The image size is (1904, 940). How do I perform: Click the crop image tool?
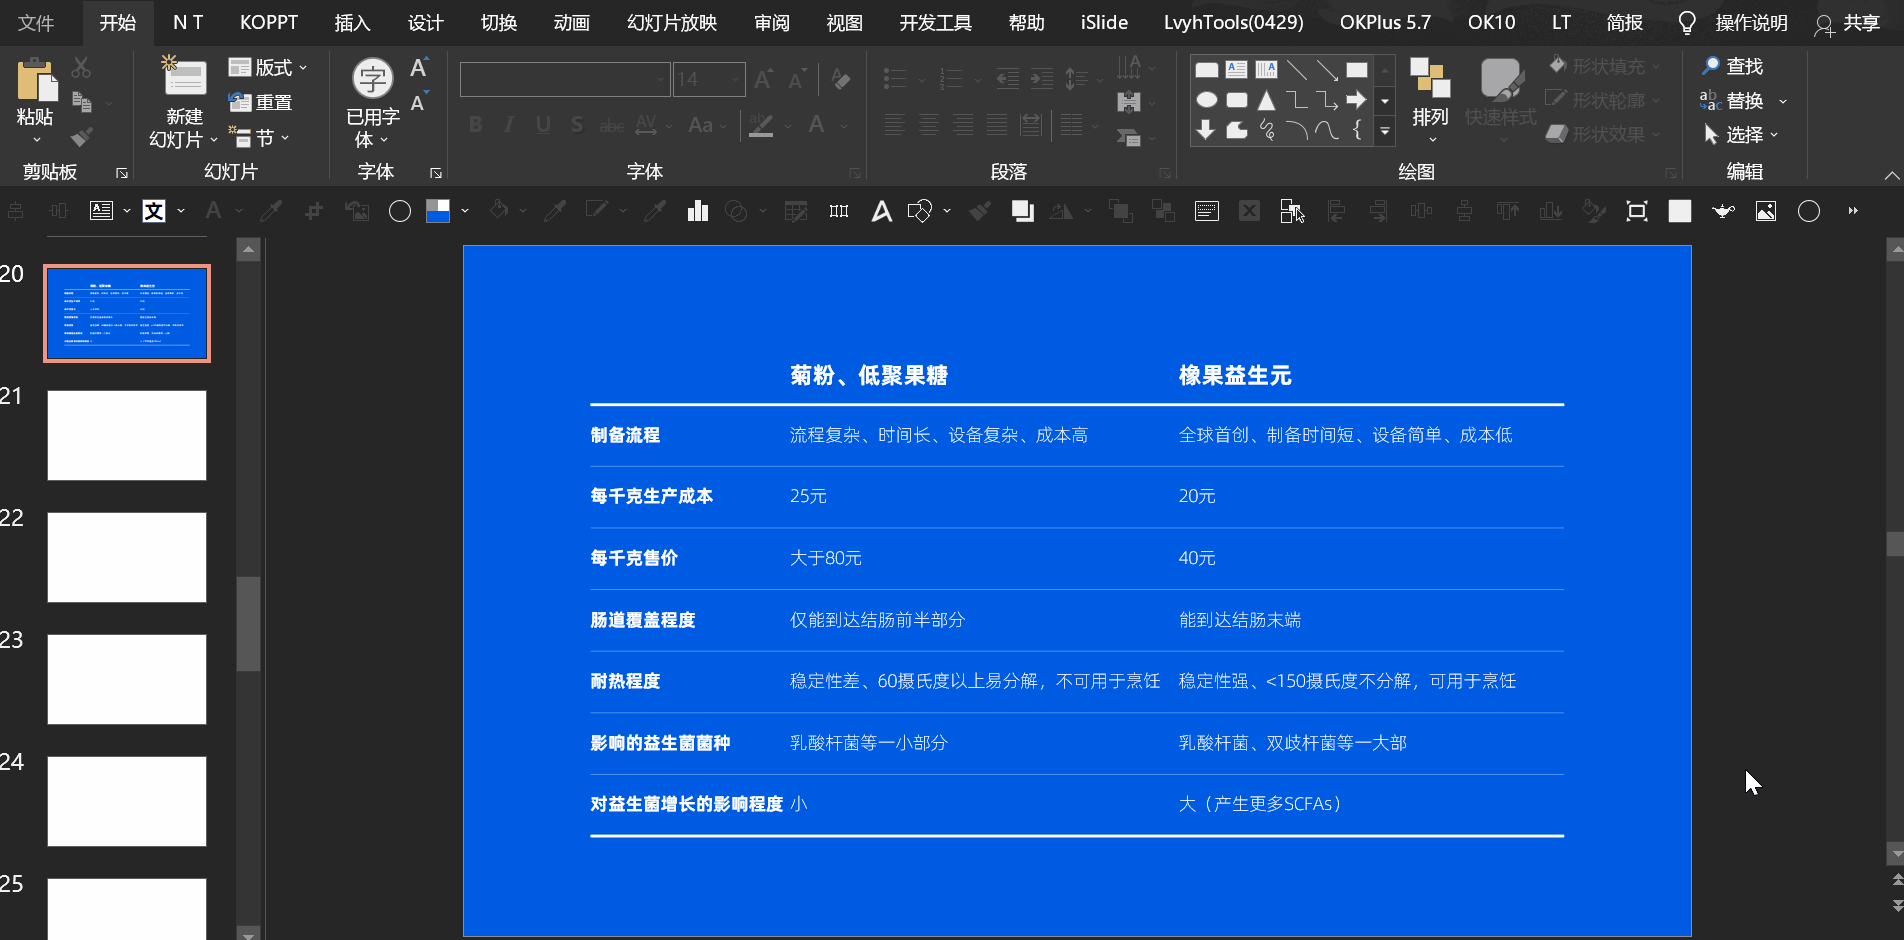tap(1637, 211)
